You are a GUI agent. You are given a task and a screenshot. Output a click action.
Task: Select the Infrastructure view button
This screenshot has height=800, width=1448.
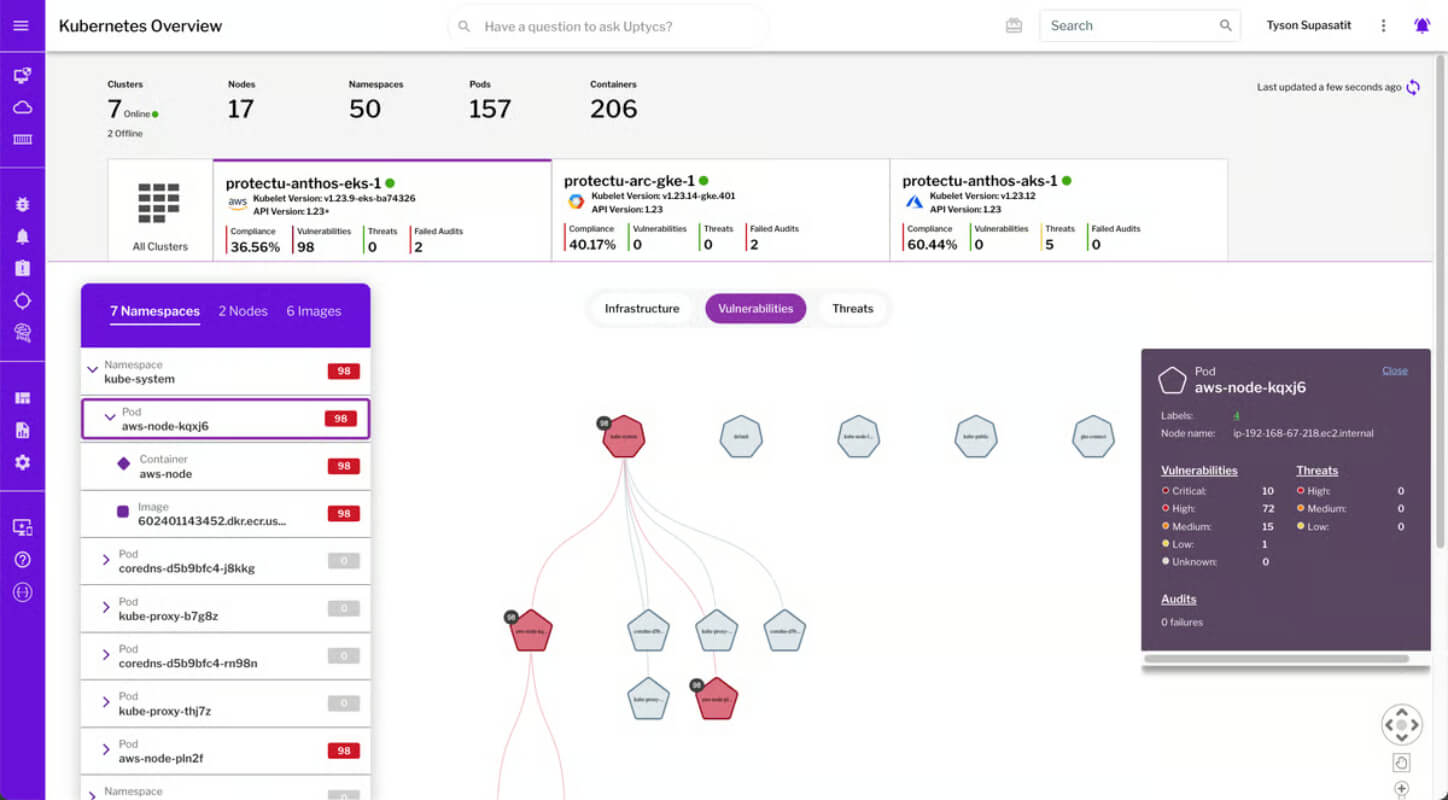coord(642,308)
